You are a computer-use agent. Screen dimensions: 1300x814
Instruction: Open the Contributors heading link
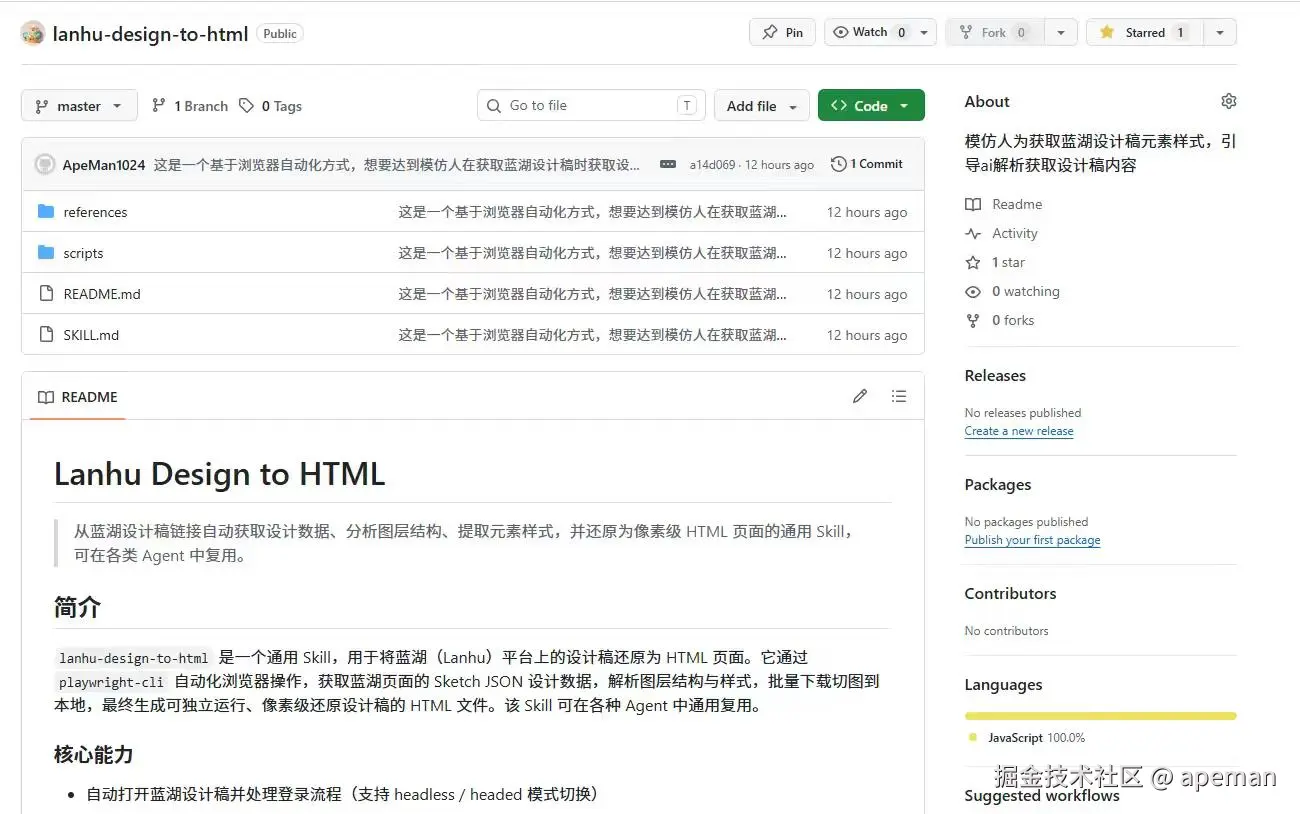(x=1010, y=594)
